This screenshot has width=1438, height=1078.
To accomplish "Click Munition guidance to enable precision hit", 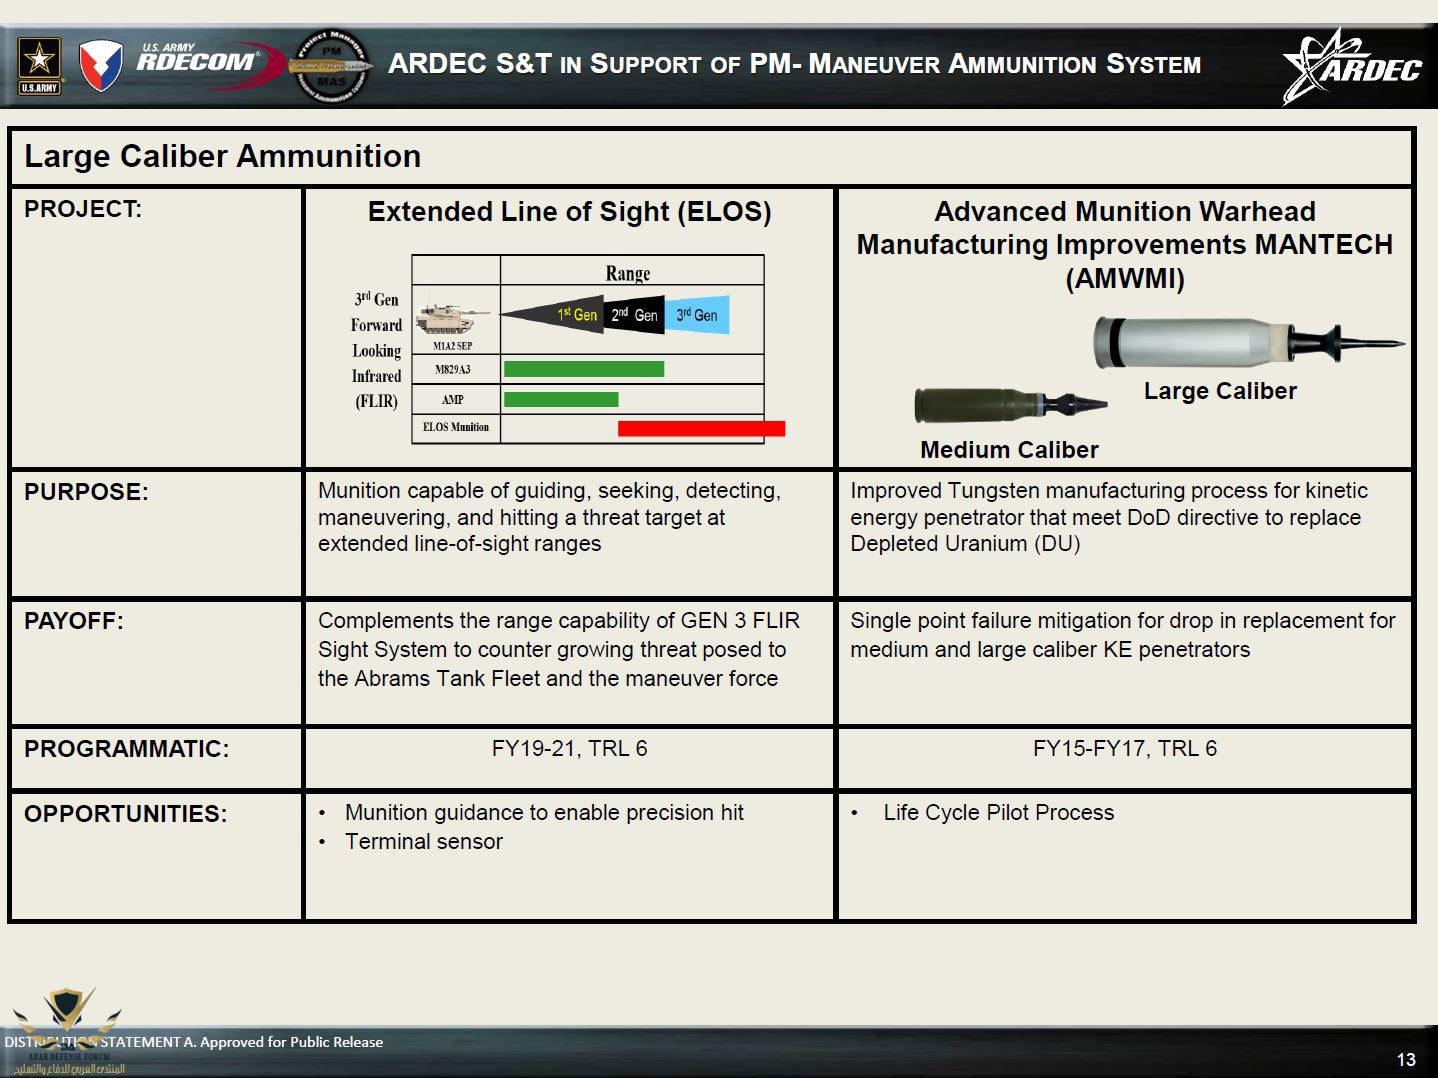I will pos(544,813).
